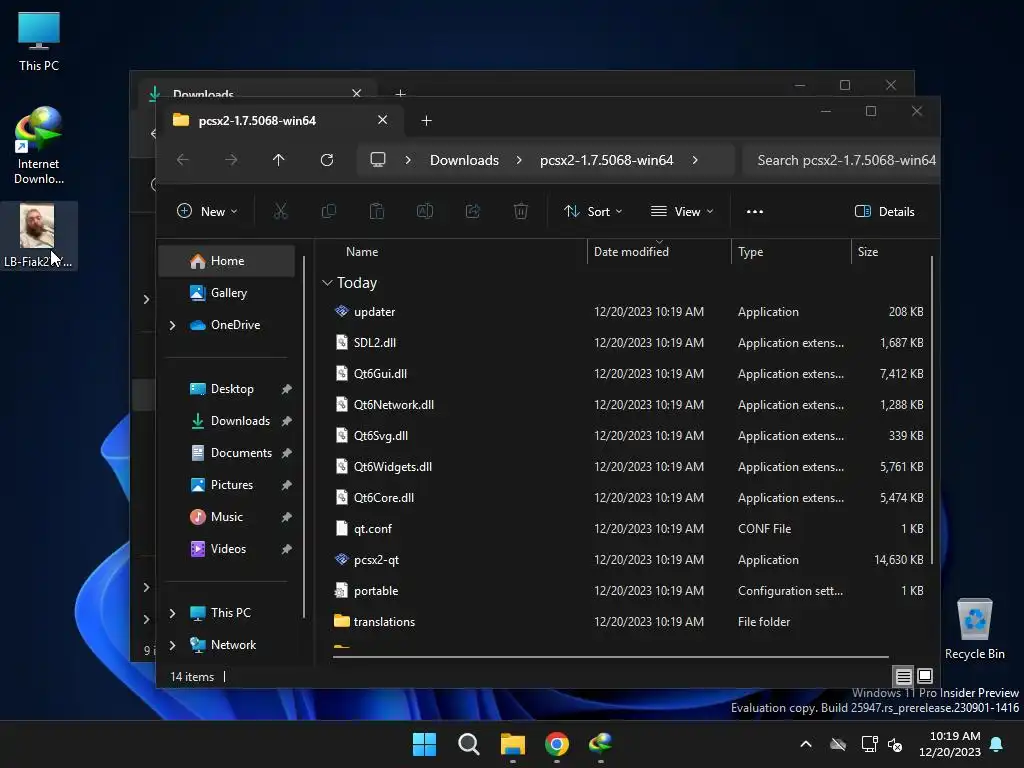Switch to large thumbnails view icon
This screenshot has width=1024, height=768.
925,676
